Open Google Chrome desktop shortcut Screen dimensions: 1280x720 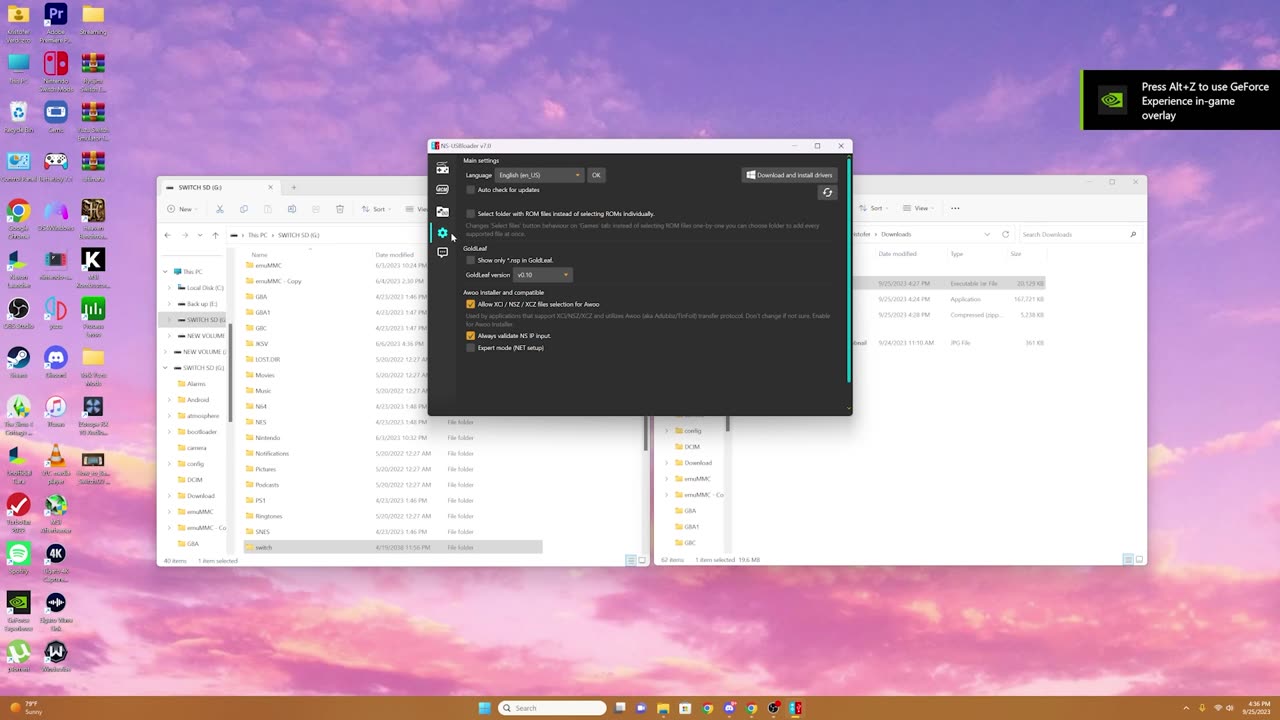tap(18, 216)
